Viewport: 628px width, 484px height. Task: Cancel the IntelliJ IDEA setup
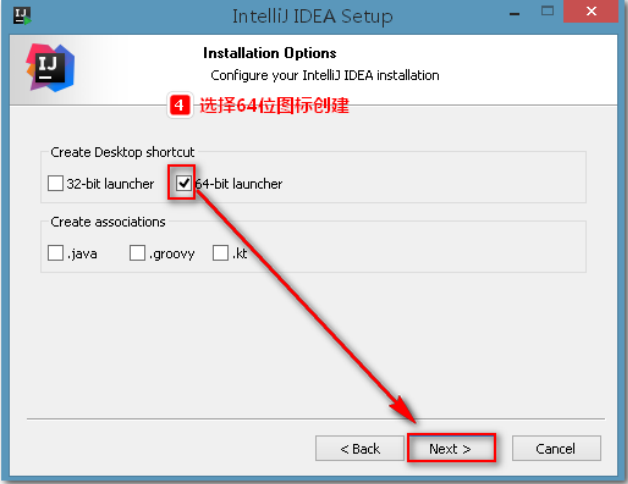coord(556,448)
